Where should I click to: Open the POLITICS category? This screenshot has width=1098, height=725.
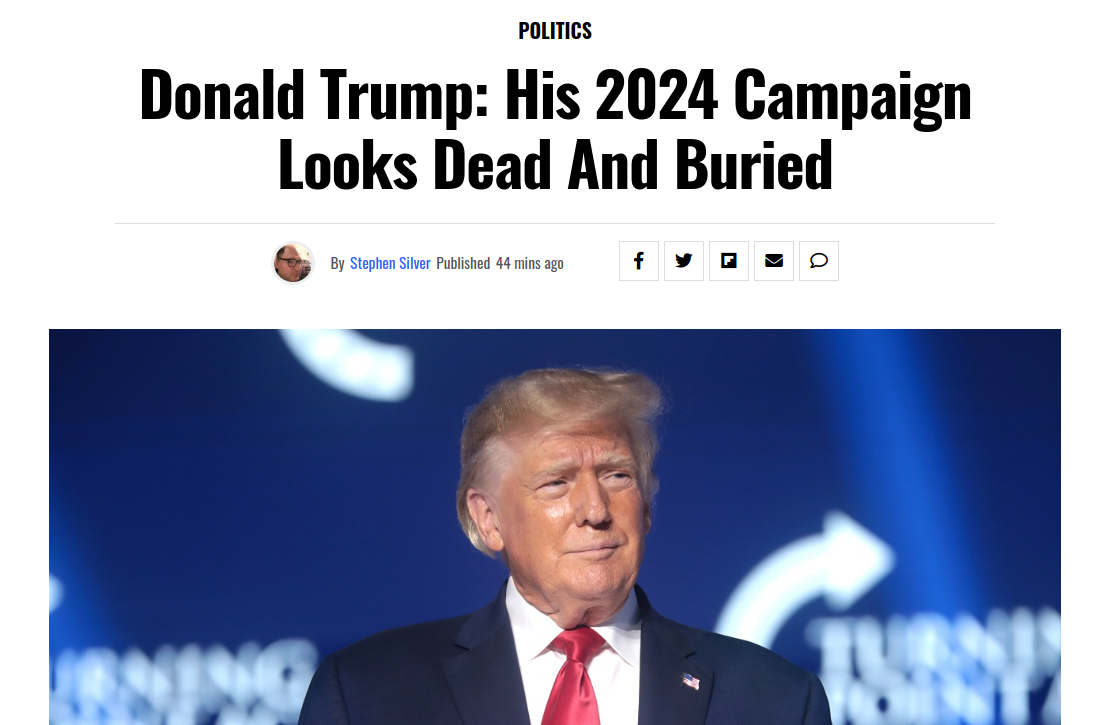click(x=555, y=31)
